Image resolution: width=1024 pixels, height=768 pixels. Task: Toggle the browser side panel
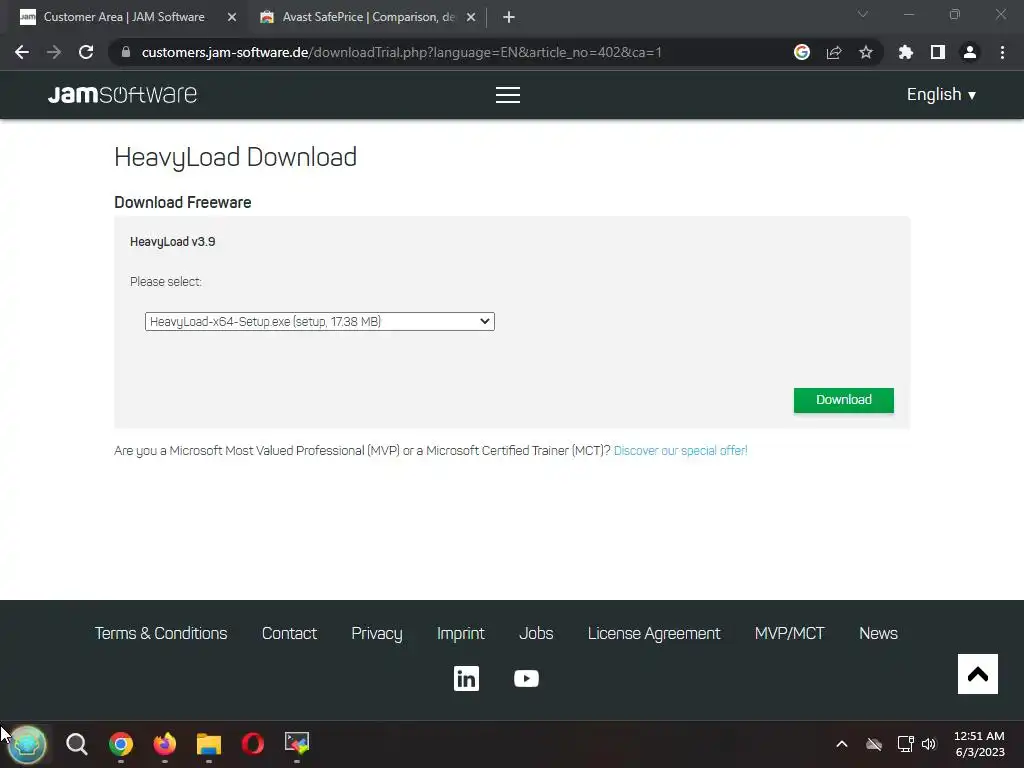pyautogui.click(x=938, y=52)
